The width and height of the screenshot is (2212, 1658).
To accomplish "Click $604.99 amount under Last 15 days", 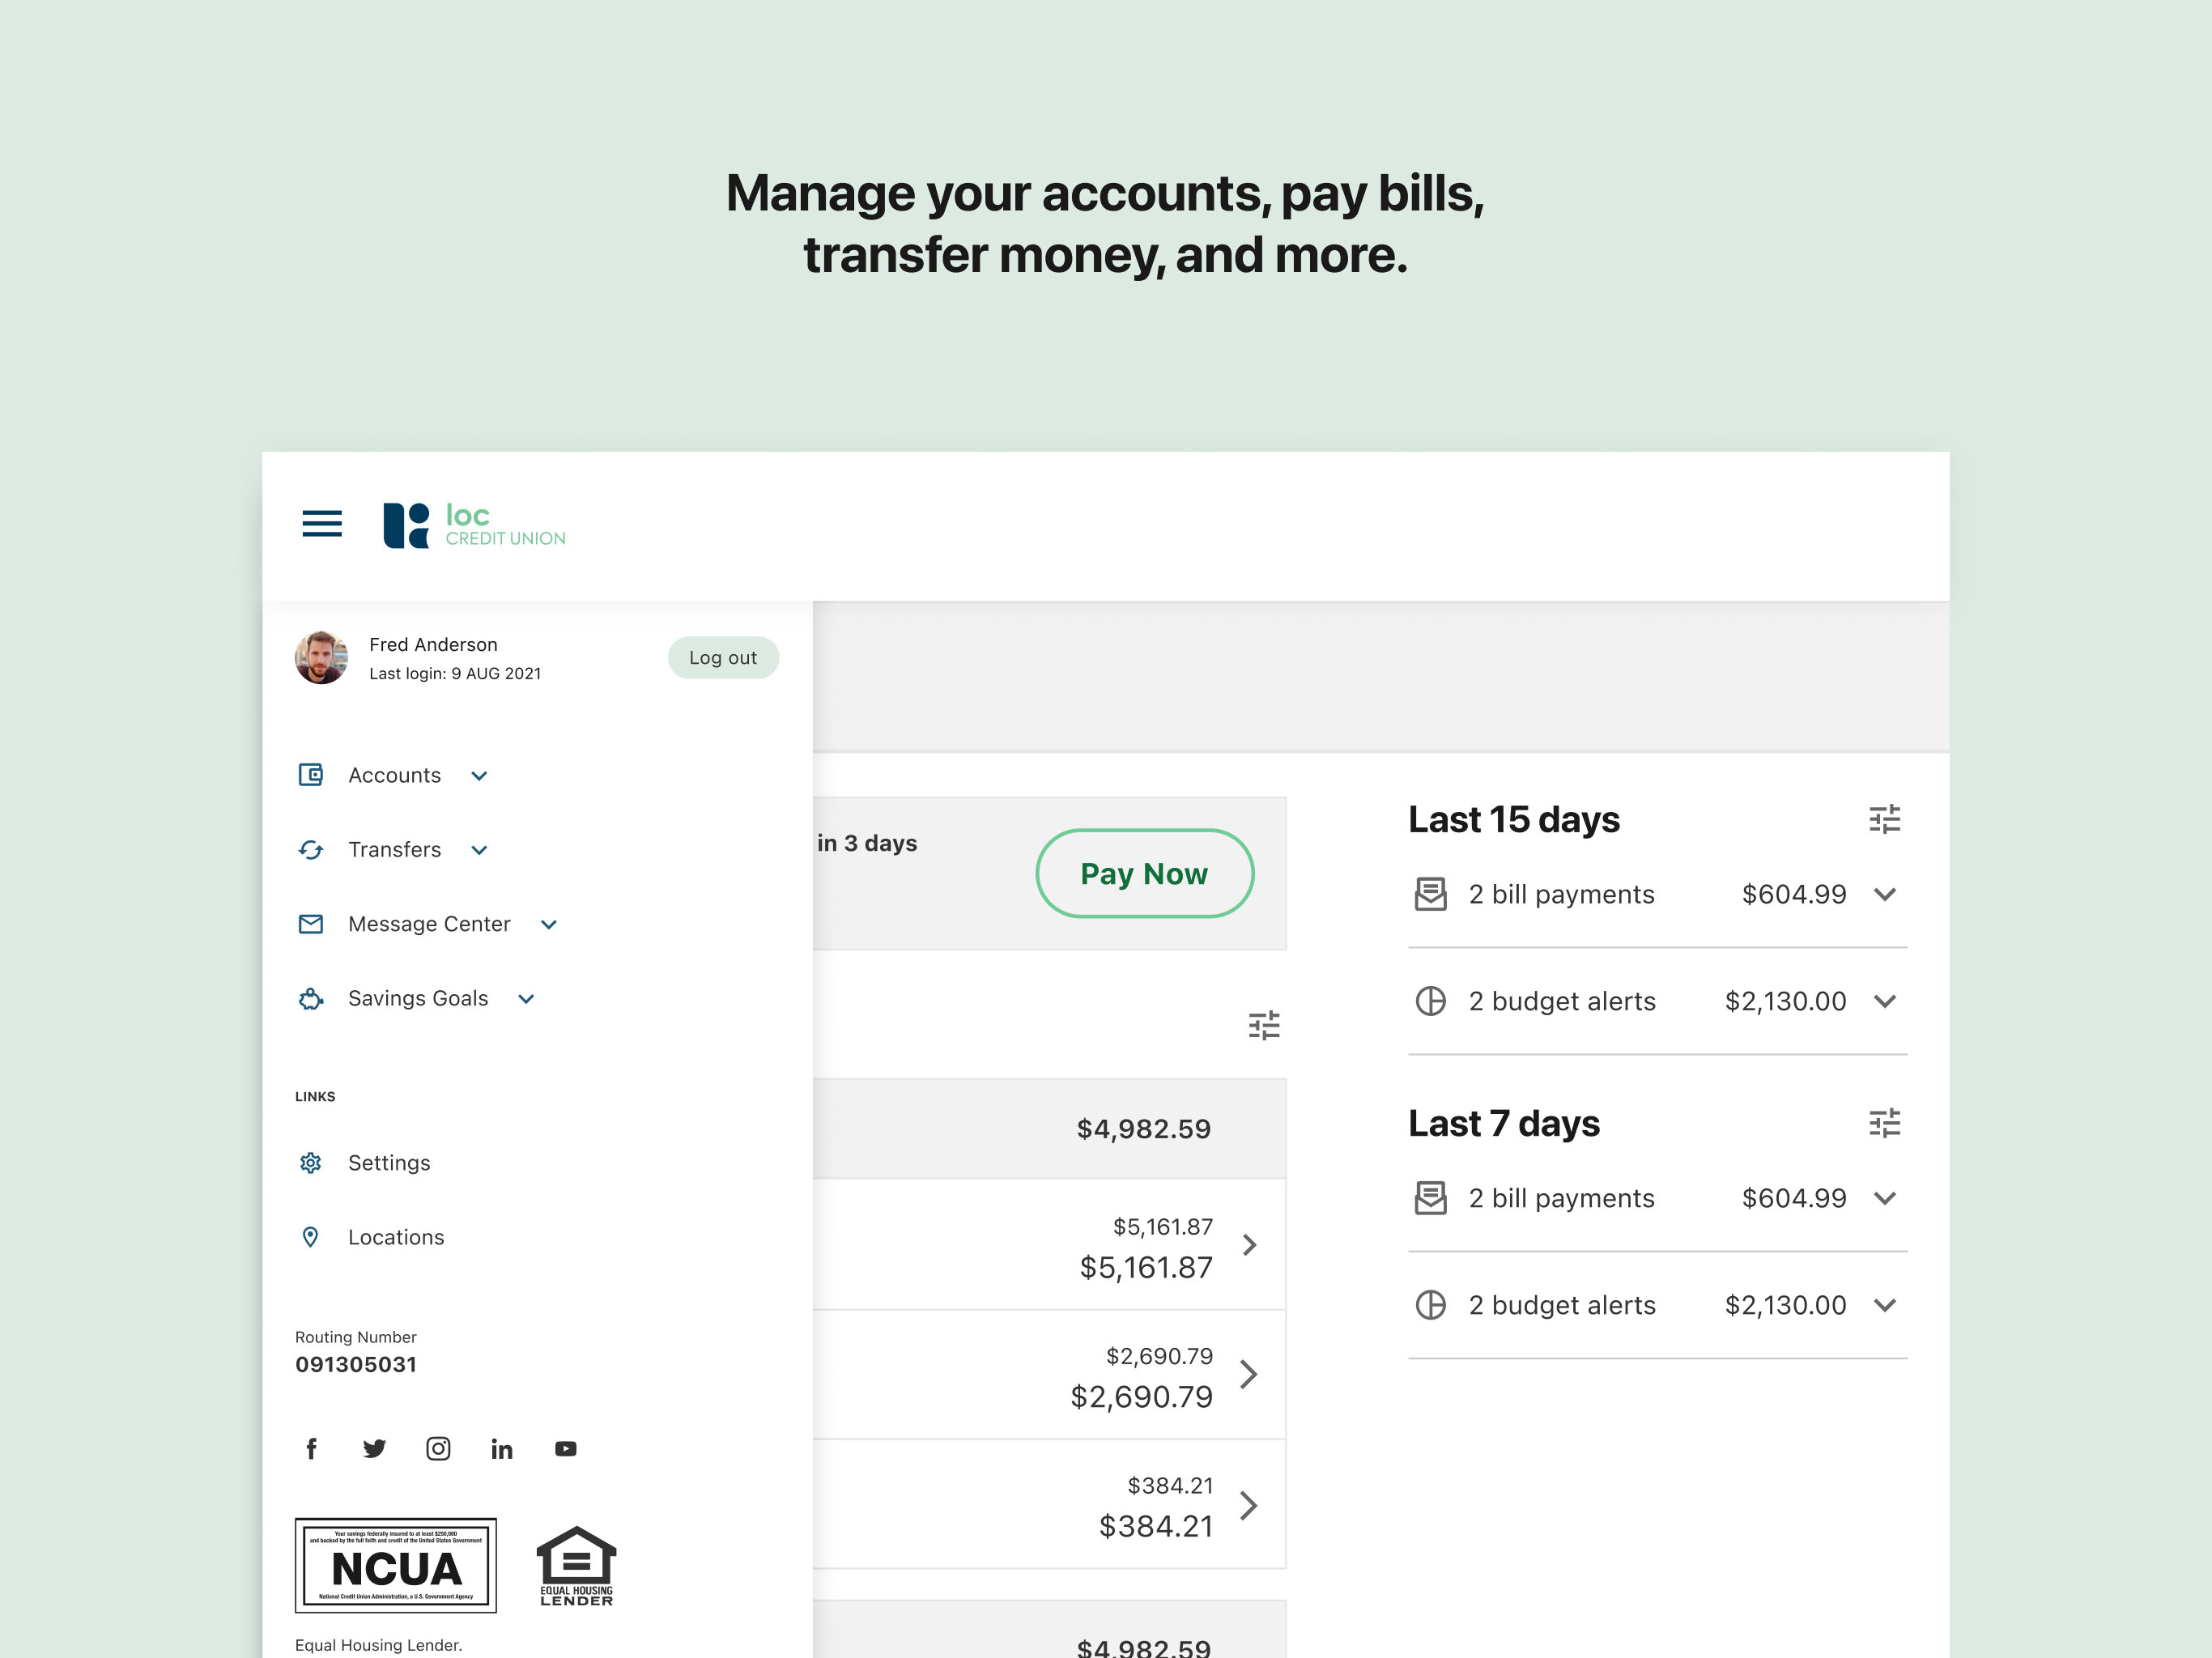I will (1794, 894).
